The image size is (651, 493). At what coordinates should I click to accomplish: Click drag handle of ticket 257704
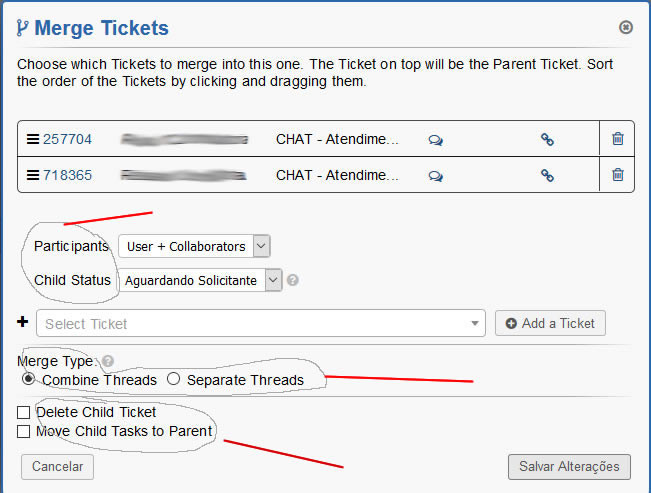click(32, 139)
